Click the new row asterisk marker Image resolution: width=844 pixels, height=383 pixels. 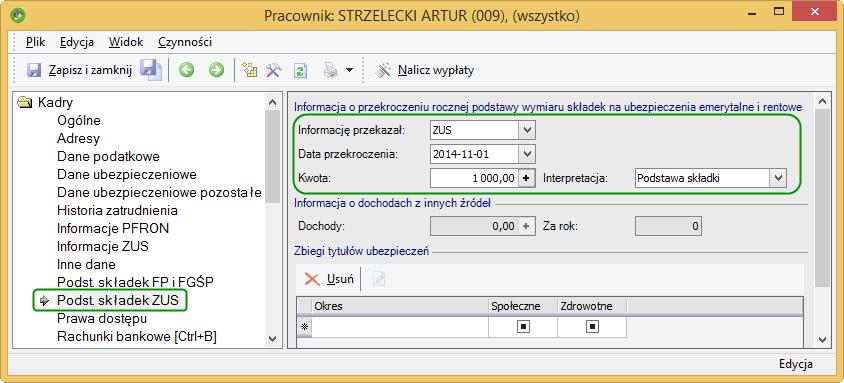304,327
